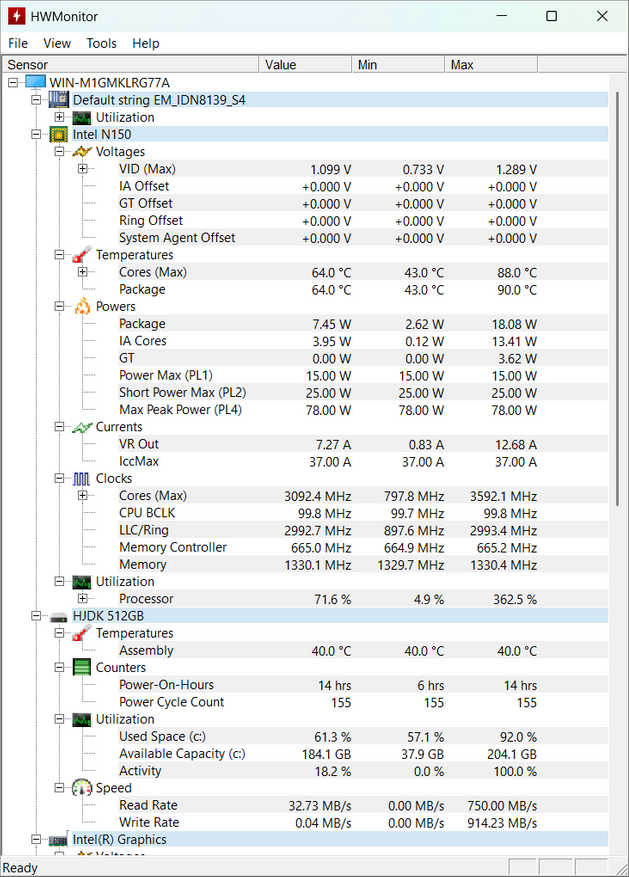Click the Clocks signal icon
This screenshot has width=629, height=877.
tap(82, 479)
